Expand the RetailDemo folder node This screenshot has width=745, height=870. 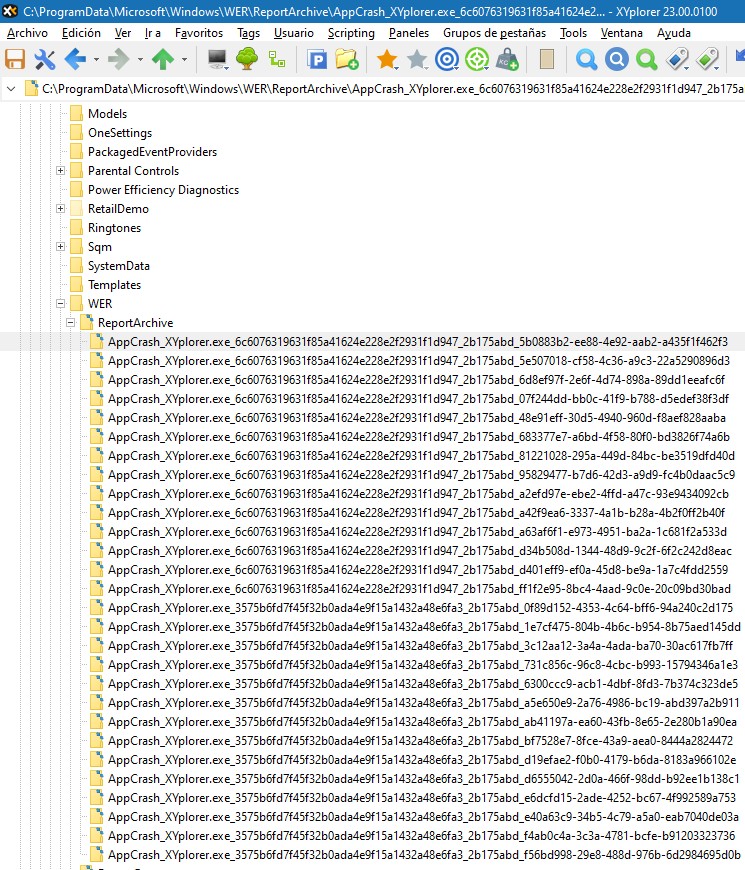coord(60,209)
